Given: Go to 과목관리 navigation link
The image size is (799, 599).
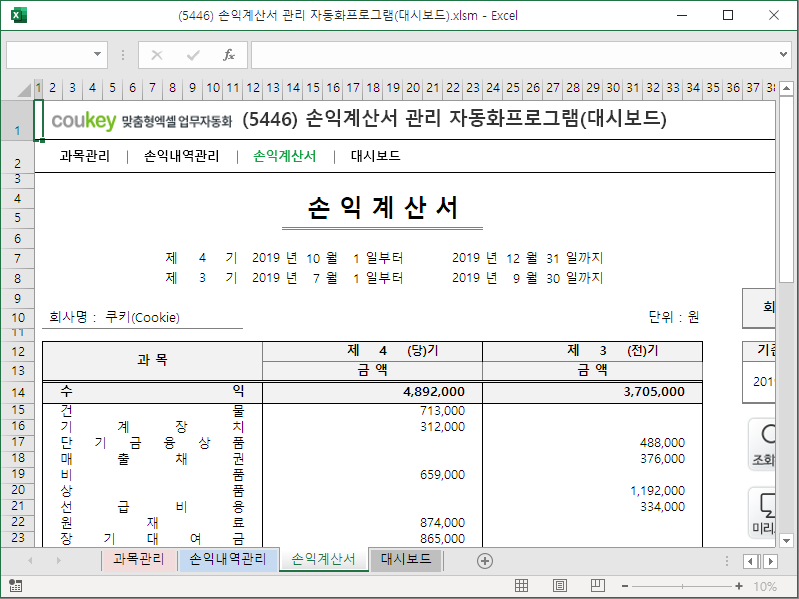Looking at the screenshot, I should pos(85,156).
